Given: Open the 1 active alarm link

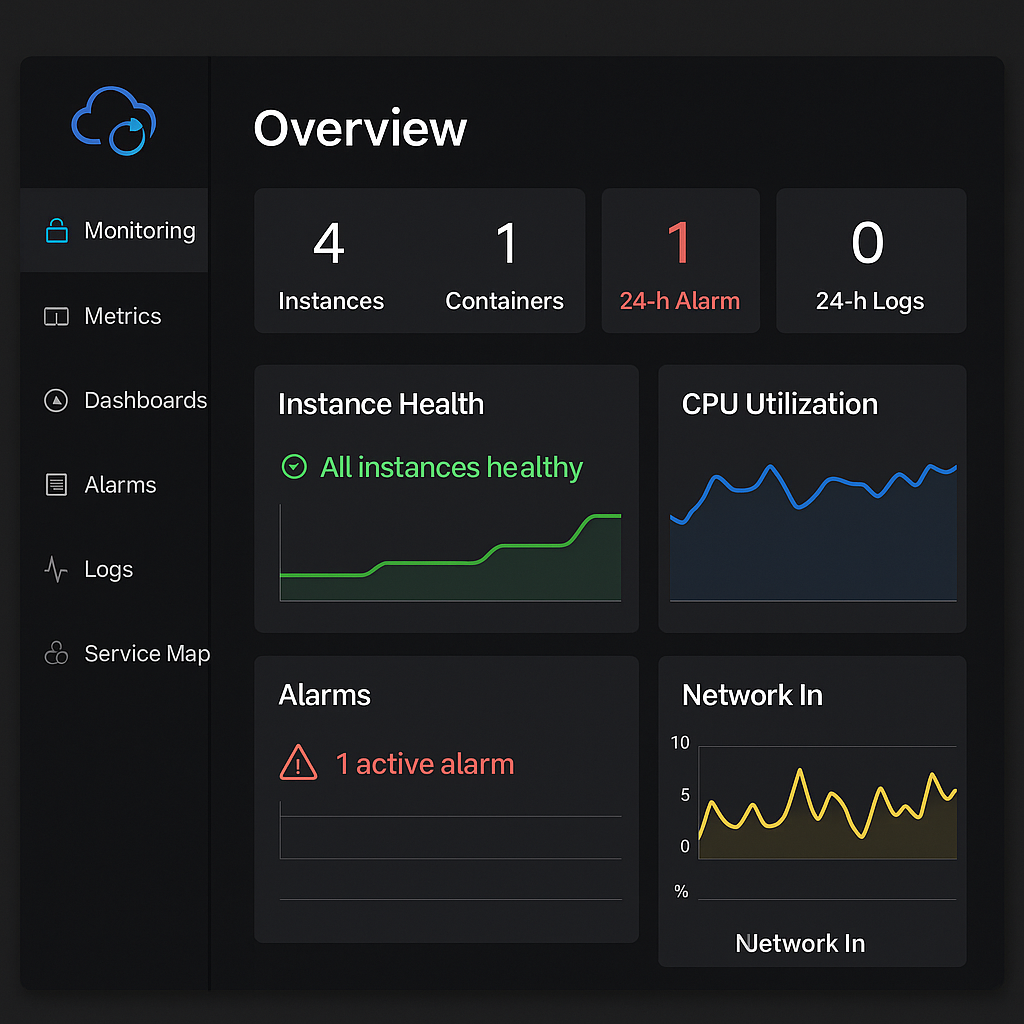Looking at the screenshot, I should [x=425, y=764].
